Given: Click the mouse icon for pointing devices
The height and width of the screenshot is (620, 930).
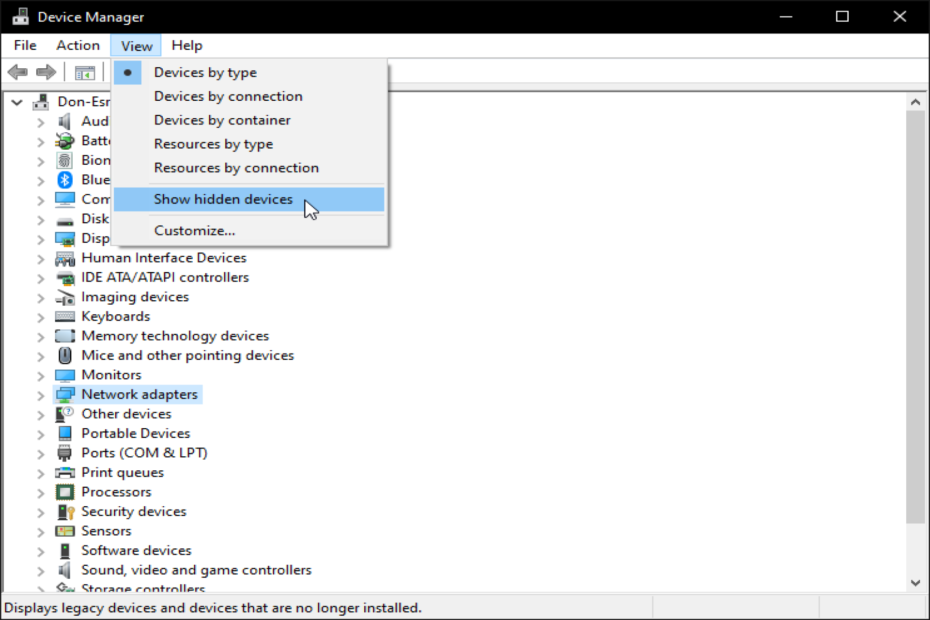Looking at the screenshot, I should pos(65,355).
